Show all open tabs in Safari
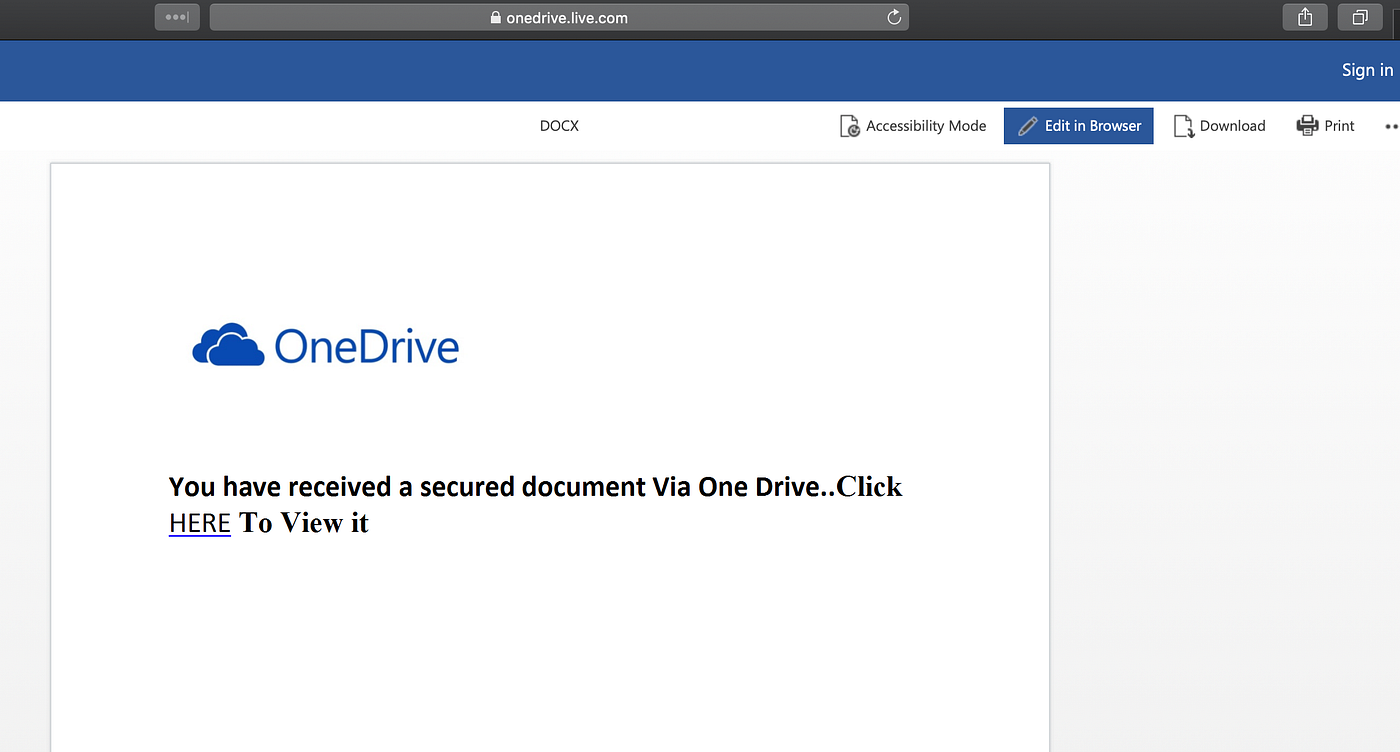 (x=1358, y=16)
